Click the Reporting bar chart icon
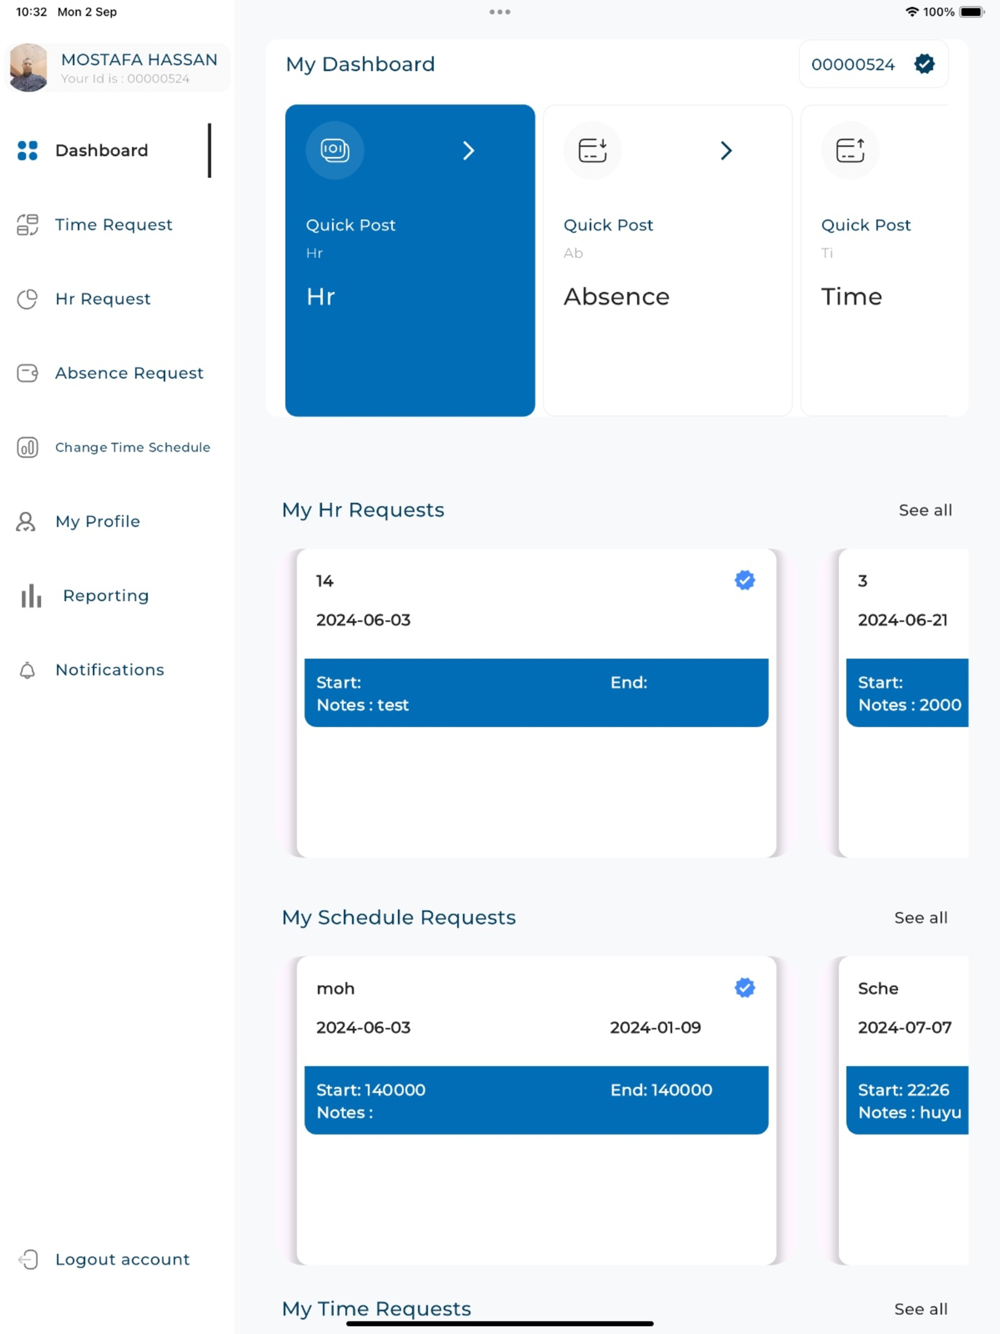The width and height of the screenshot is (1000, 1334). (x=32, y=596)
